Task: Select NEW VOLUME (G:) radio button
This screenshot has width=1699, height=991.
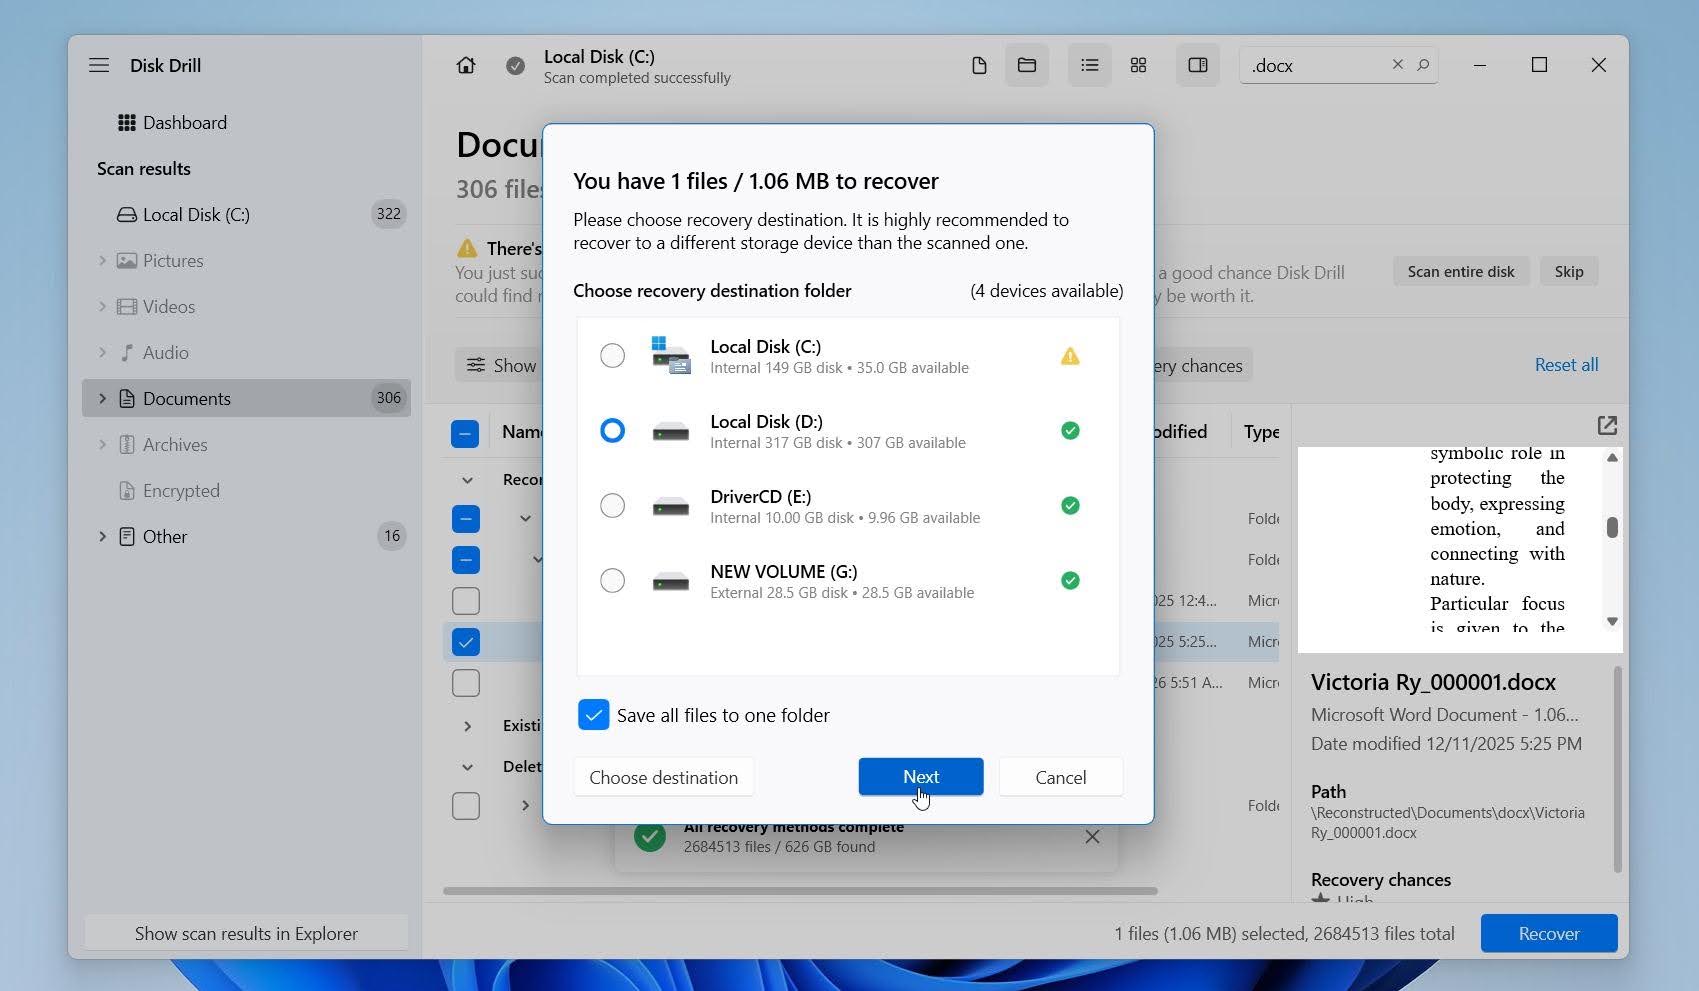Action: pos(612,580)
